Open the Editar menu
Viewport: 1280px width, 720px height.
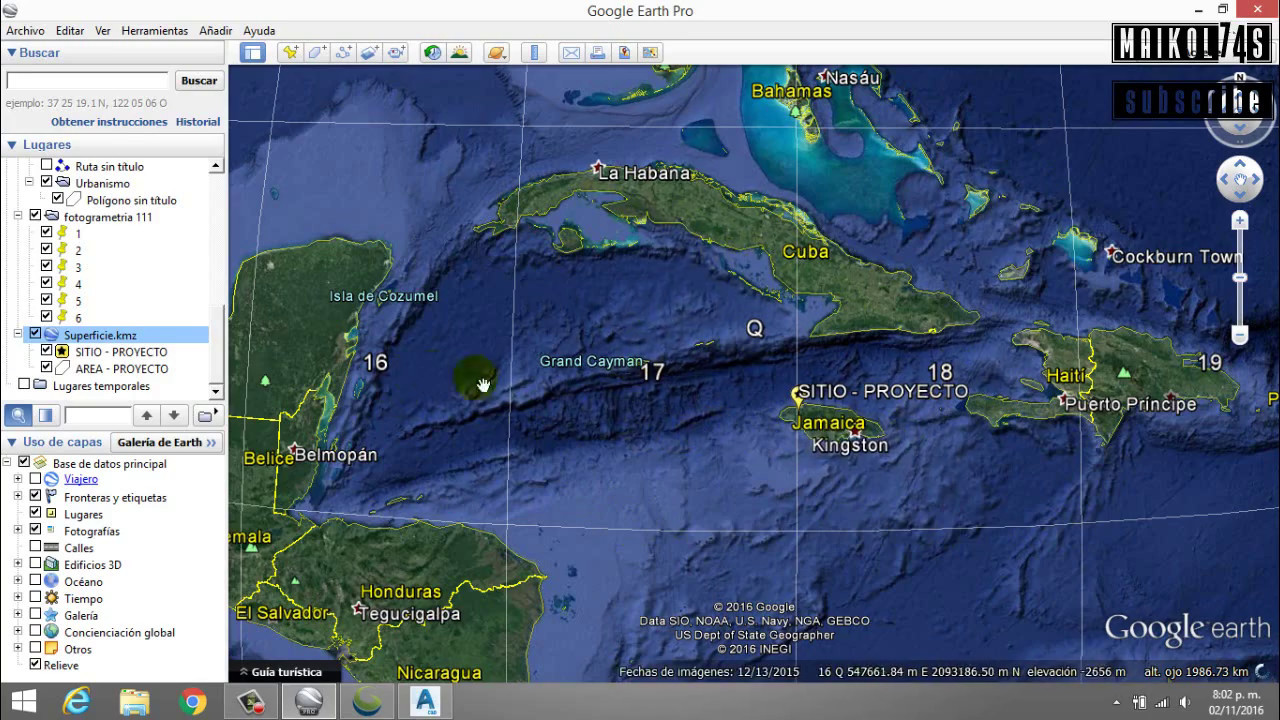(70, 31)
